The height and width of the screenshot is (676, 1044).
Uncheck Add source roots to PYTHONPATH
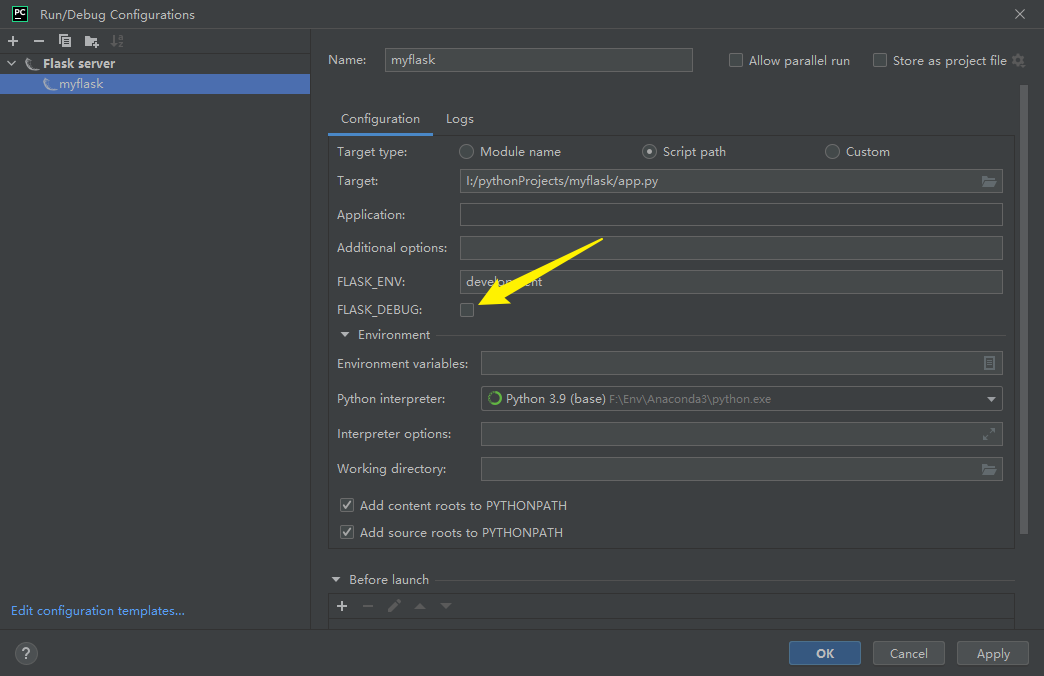(x=347, y=532)
